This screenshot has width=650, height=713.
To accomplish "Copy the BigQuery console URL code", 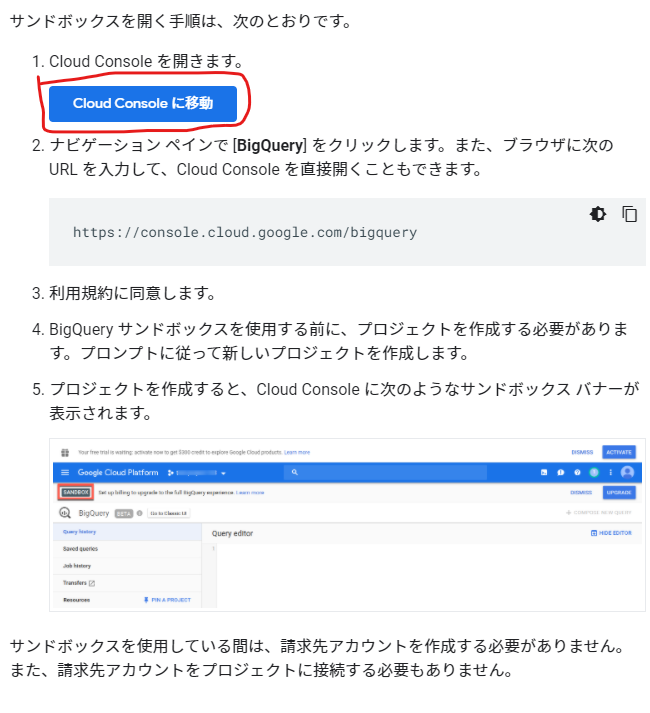I will click(630, 214).
